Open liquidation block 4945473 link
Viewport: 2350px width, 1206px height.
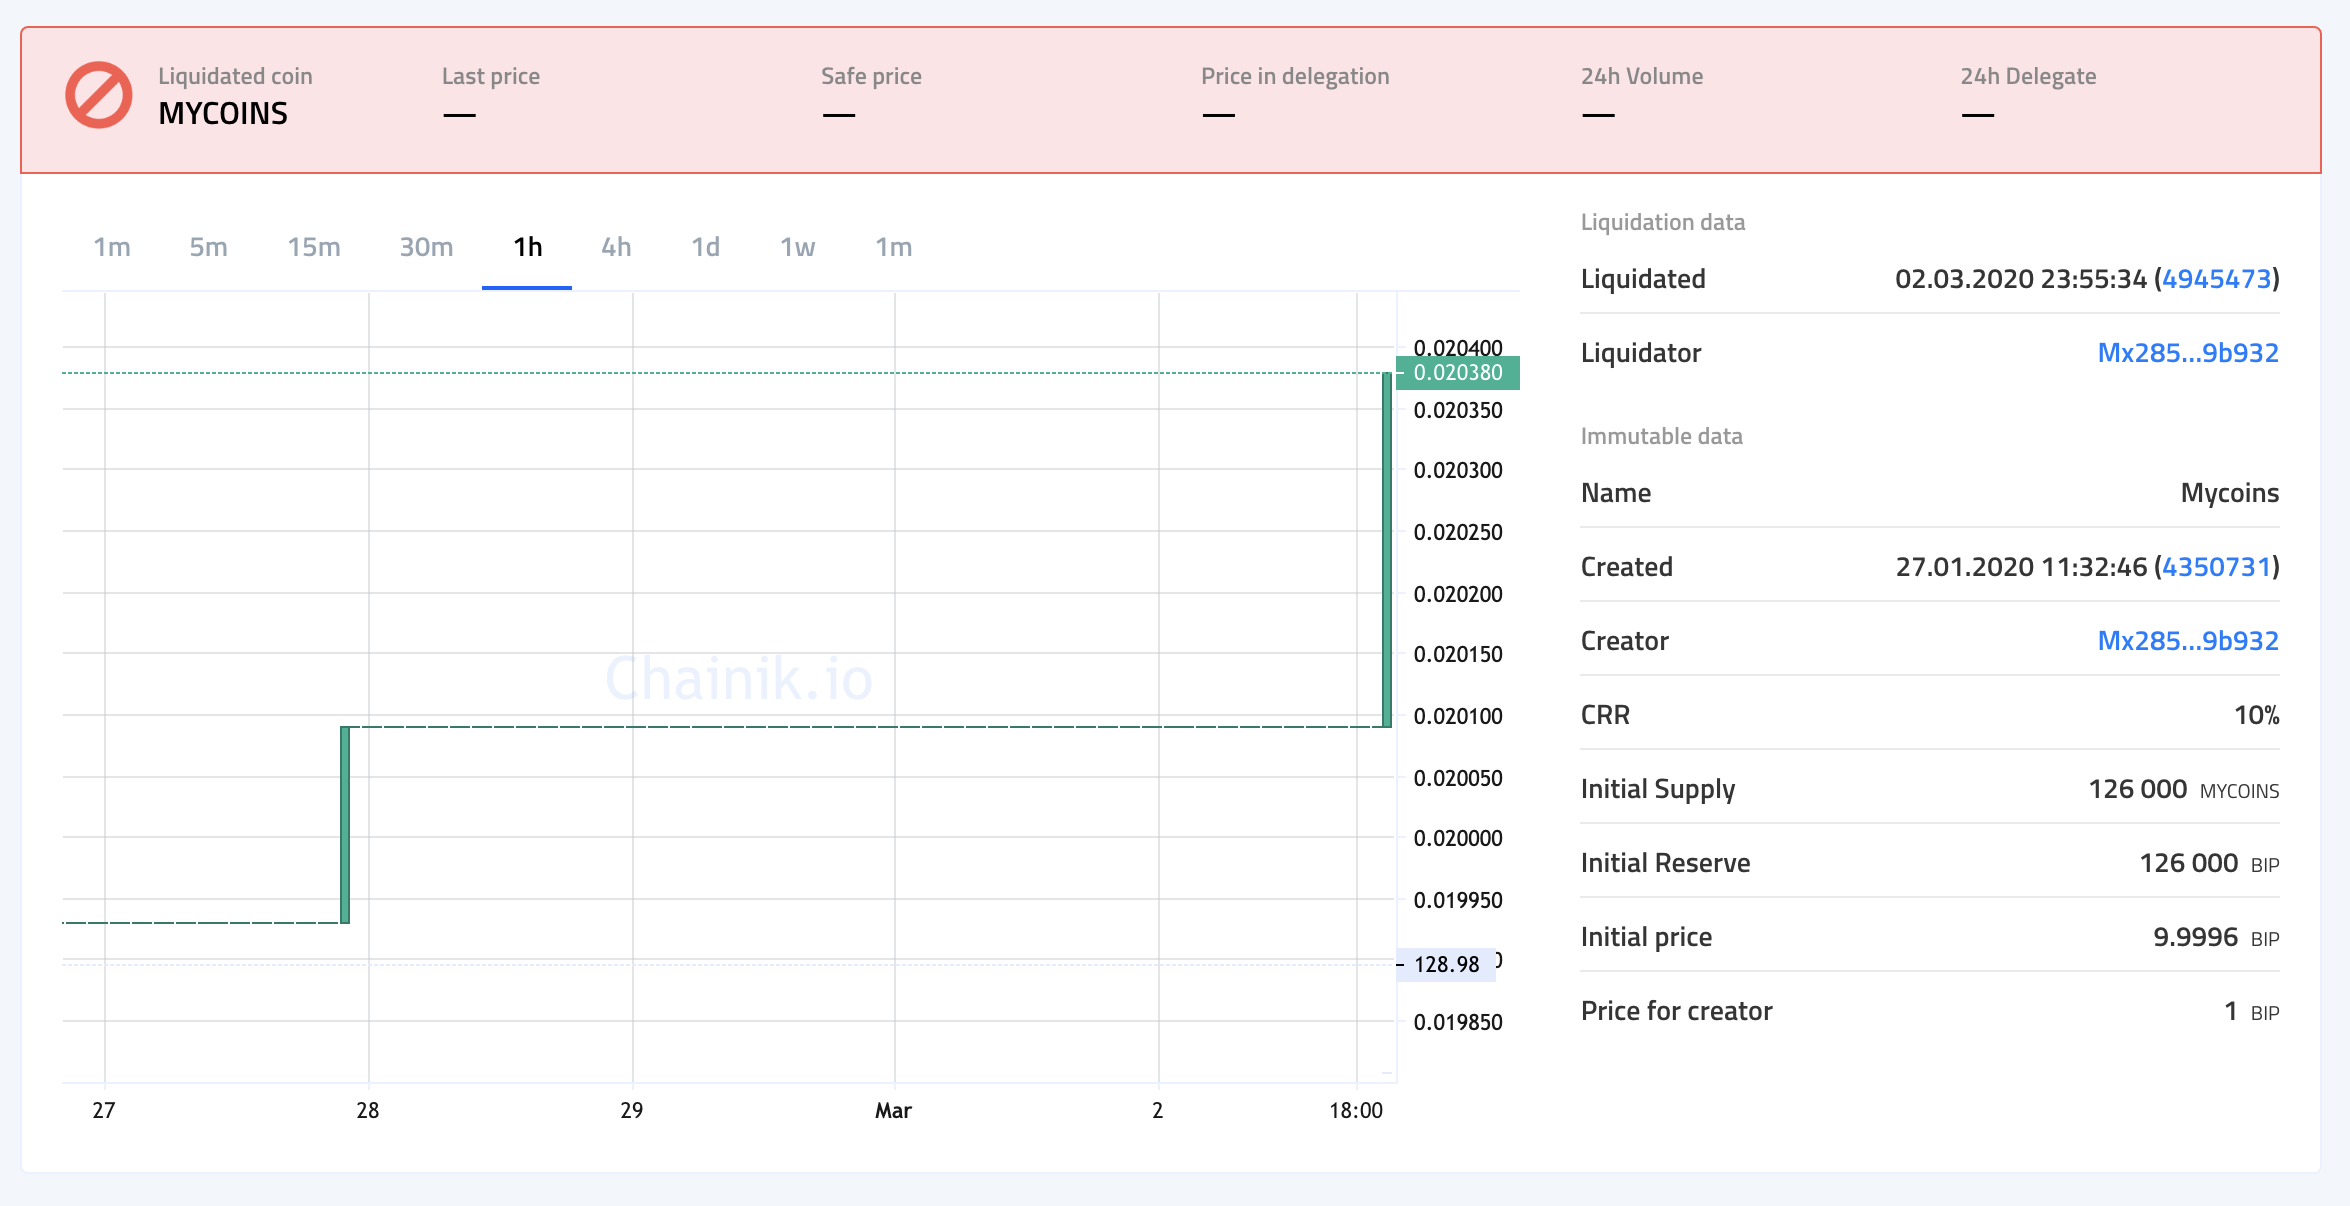click(x=2216, y=279)
